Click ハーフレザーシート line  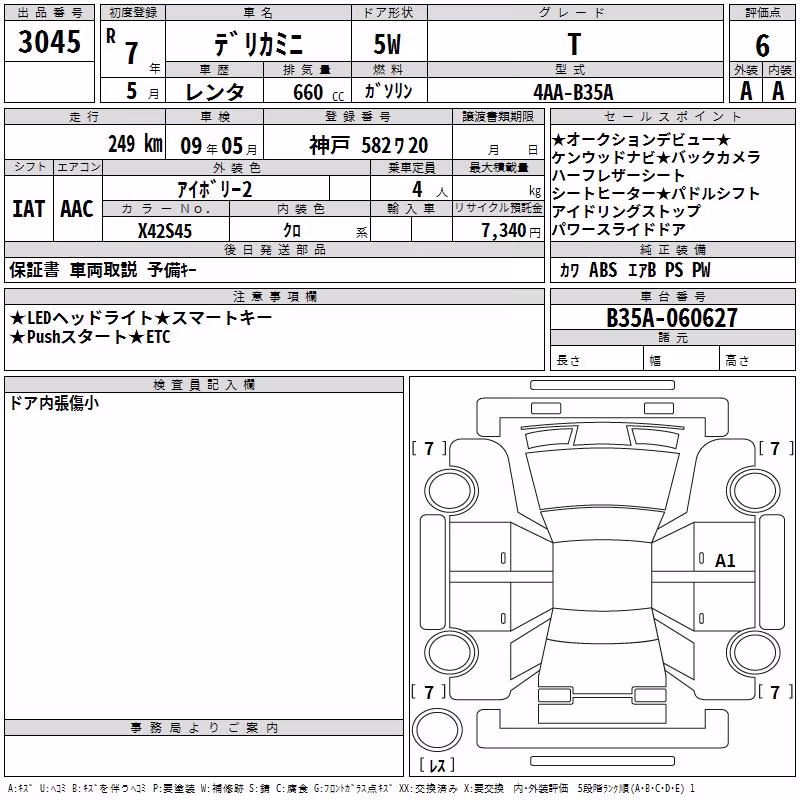point(618,175)
